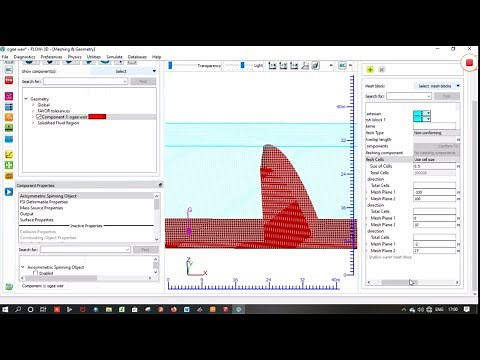
Task: Open the taskbar file explorer folder
Action: pos(109,309)
